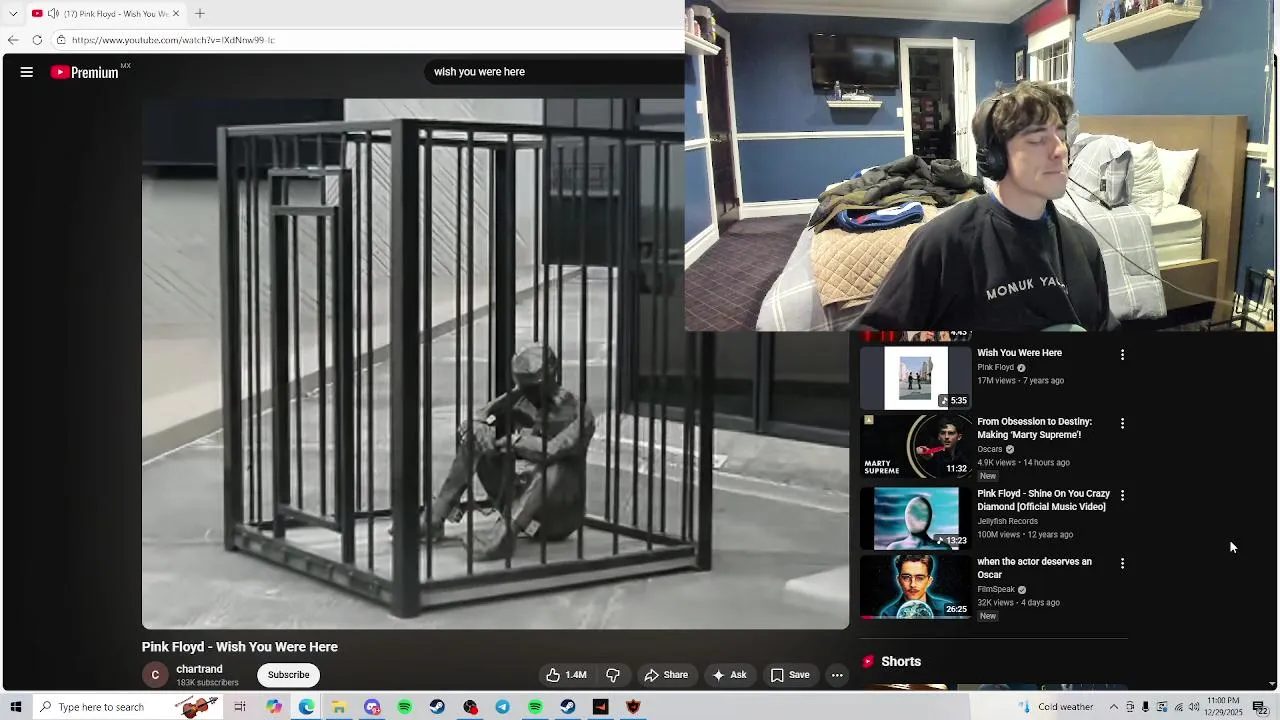
Task: Open the Marty Supreme video thumbnail
Action: coord(916,447)
